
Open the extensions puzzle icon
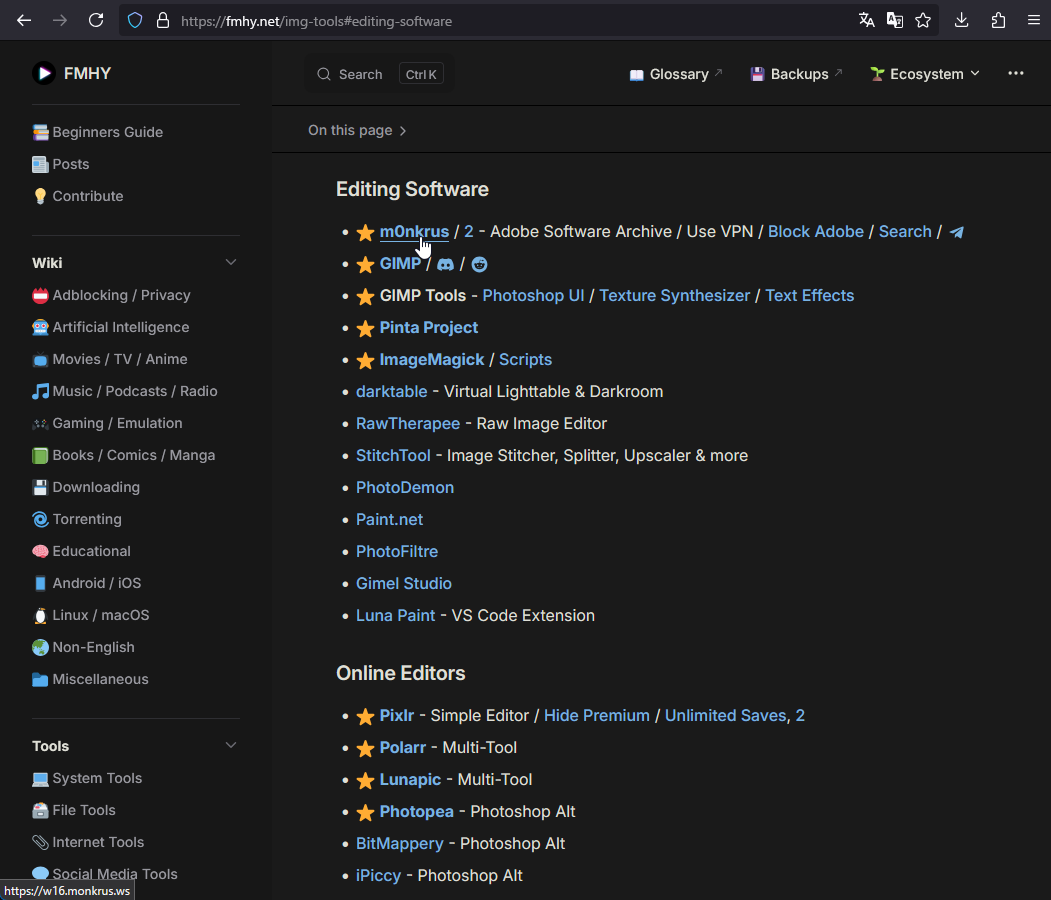coord(998,21)
